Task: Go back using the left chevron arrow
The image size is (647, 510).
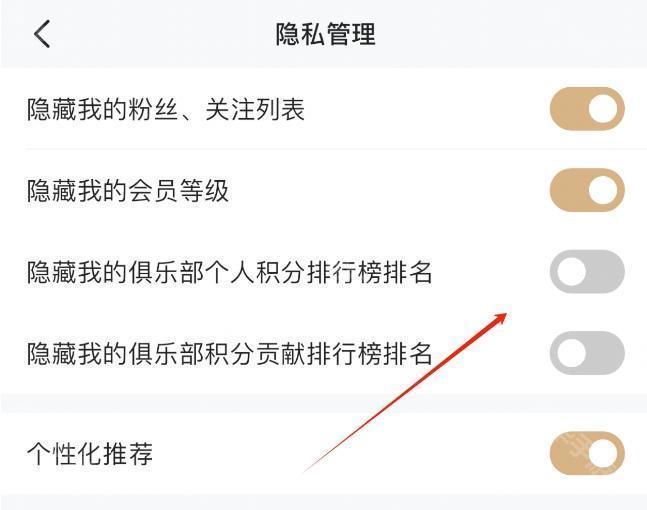Action: click(x=42, y=34)
